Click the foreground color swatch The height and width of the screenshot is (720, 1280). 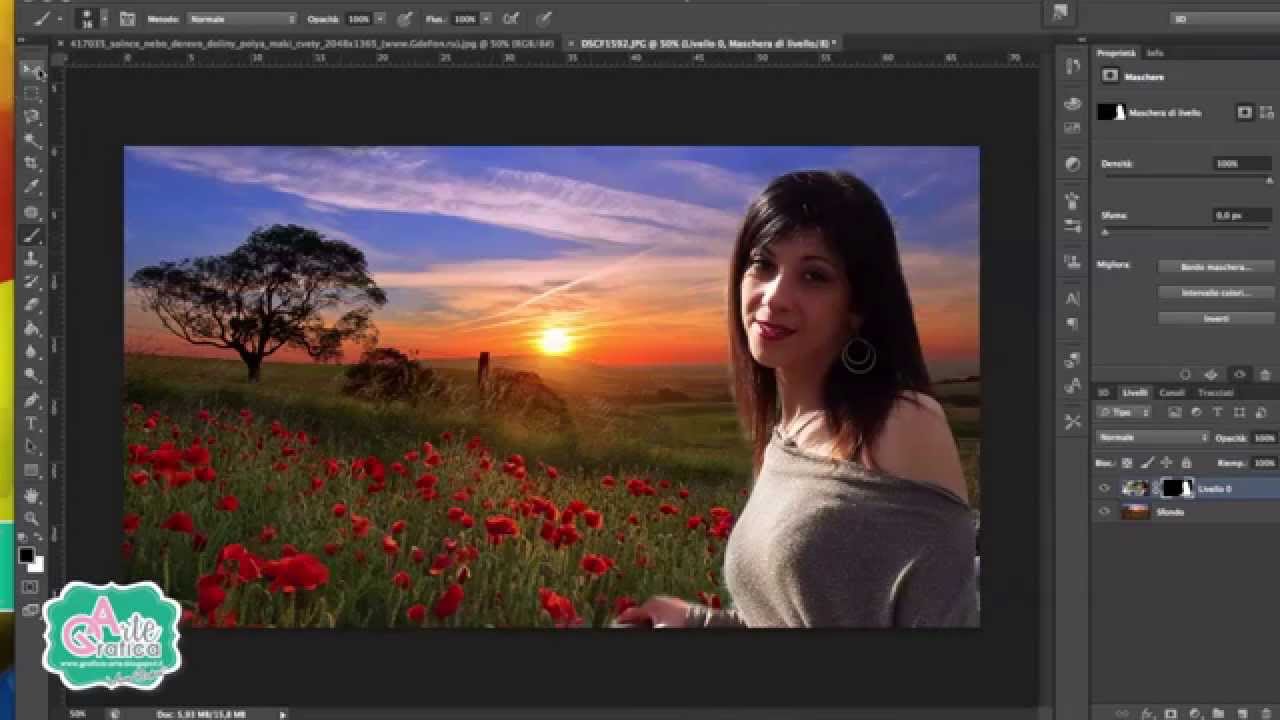(26, 556)
